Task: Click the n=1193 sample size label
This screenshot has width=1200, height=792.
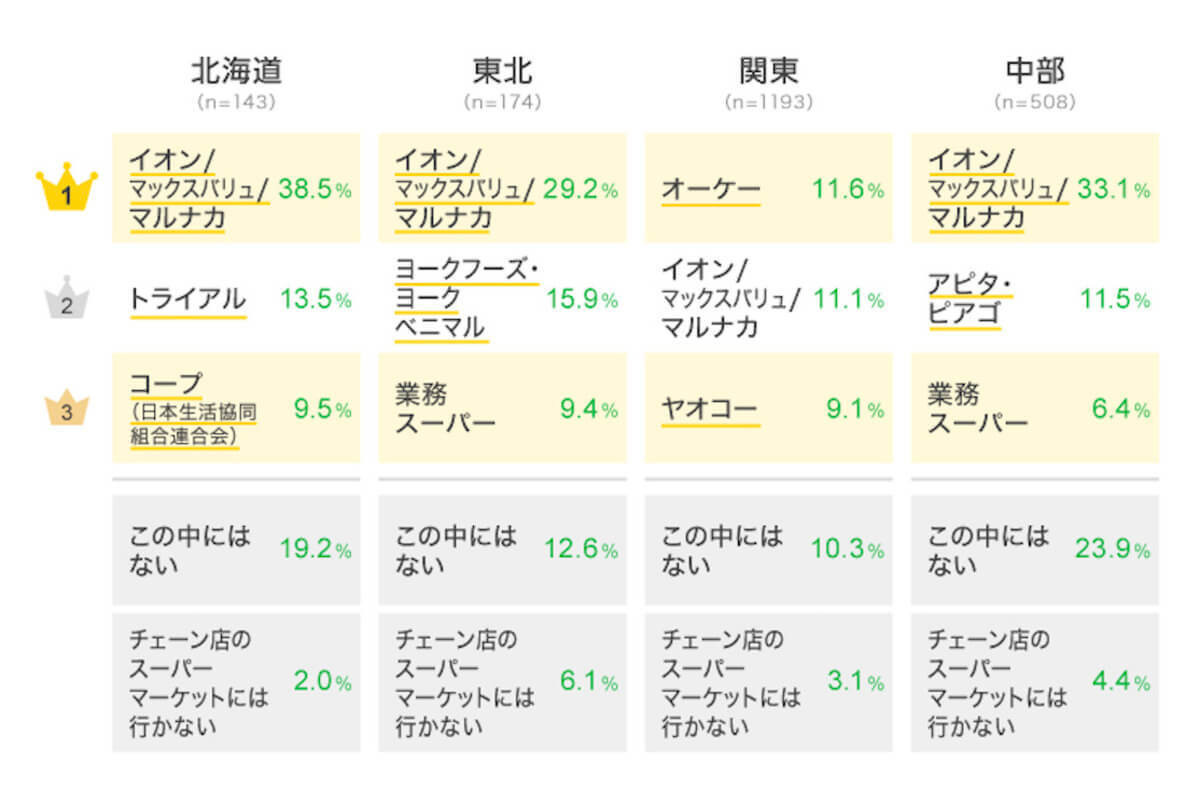Action: [x=769, y=102]
